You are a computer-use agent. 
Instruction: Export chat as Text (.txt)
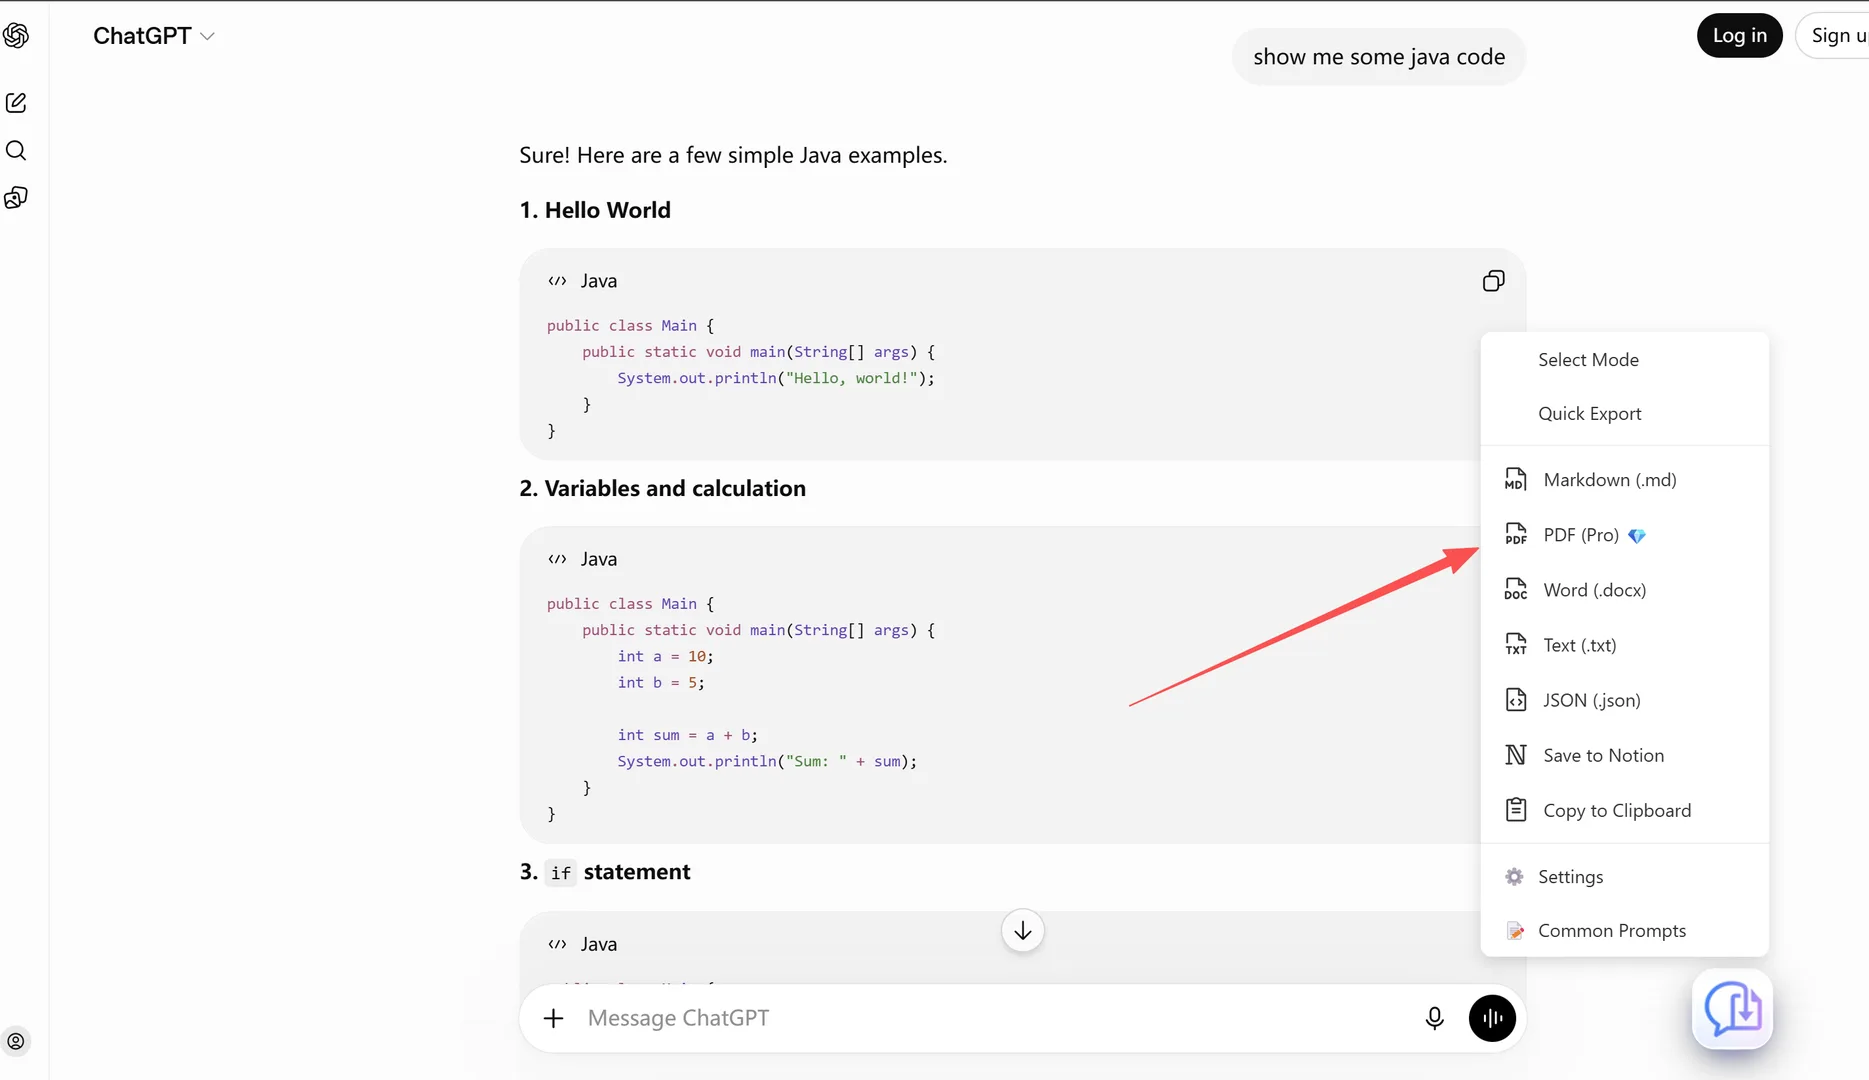click(x=1625, y=645)
